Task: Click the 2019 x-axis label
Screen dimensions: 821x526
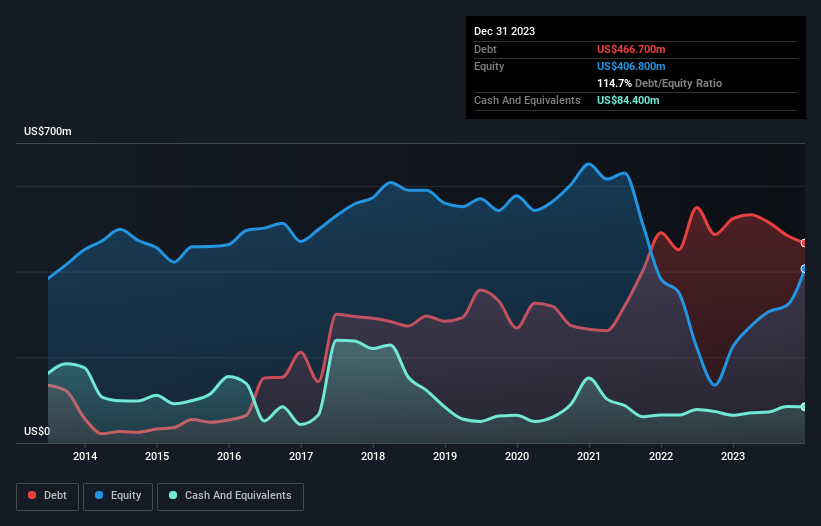Action: pos(445,456)
